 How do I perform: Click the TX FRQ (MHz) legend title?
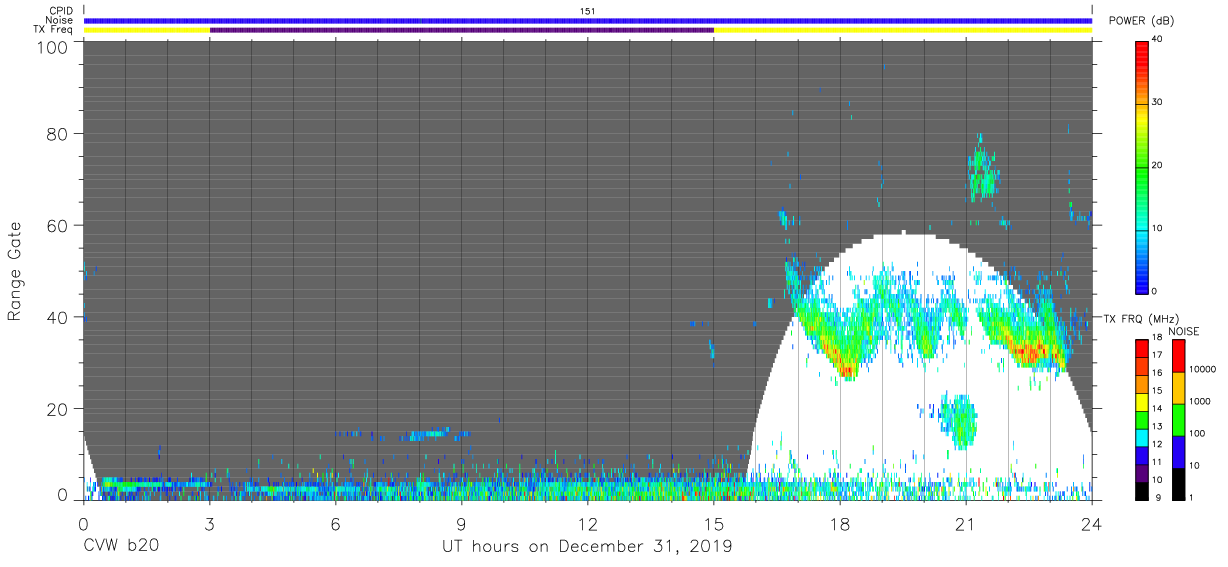[x=1140, y=319]
